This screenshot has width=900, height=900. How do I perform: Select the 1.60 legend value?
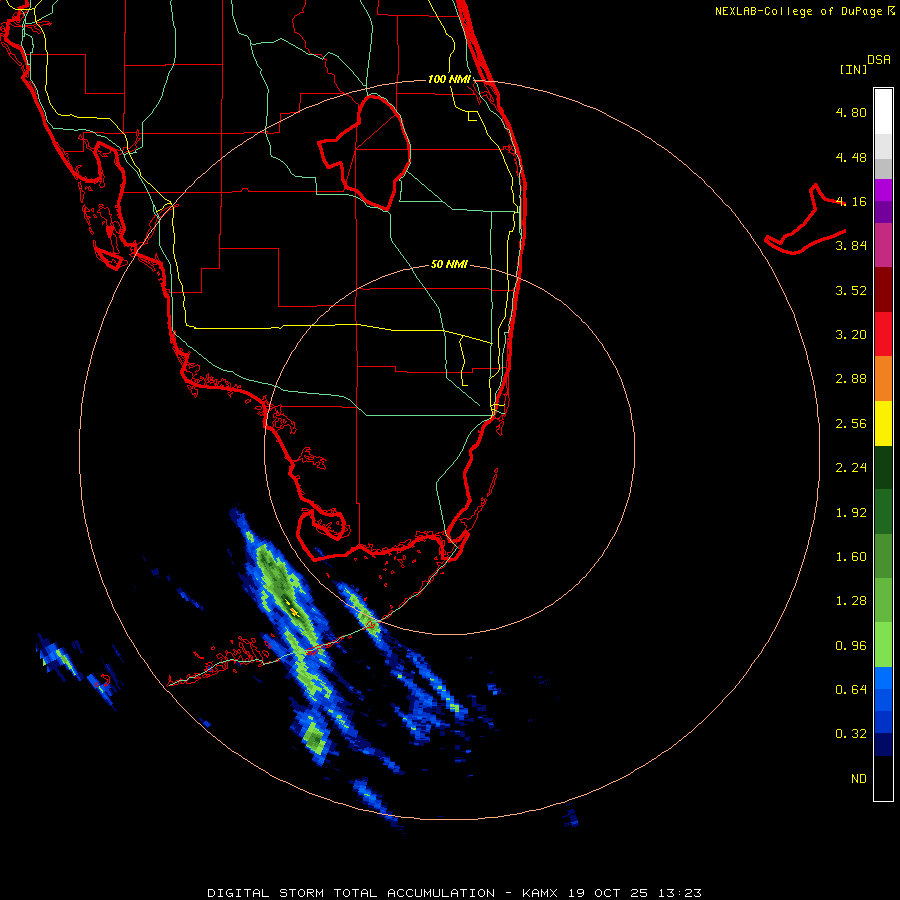pos(851,557)
